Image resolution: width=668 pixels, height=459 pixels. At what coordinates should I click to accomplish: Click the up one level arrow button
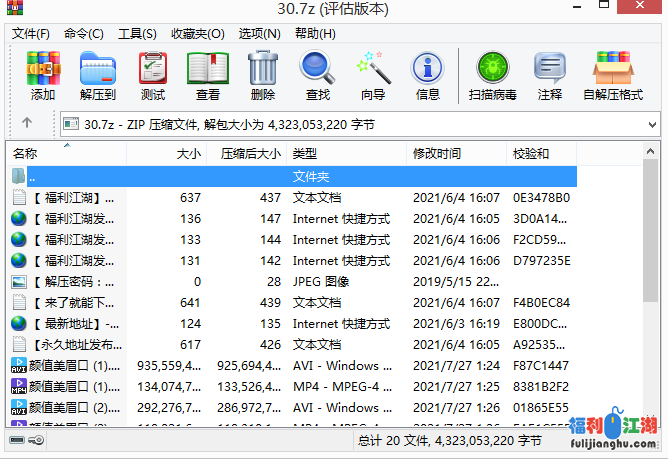pos(27,123)
